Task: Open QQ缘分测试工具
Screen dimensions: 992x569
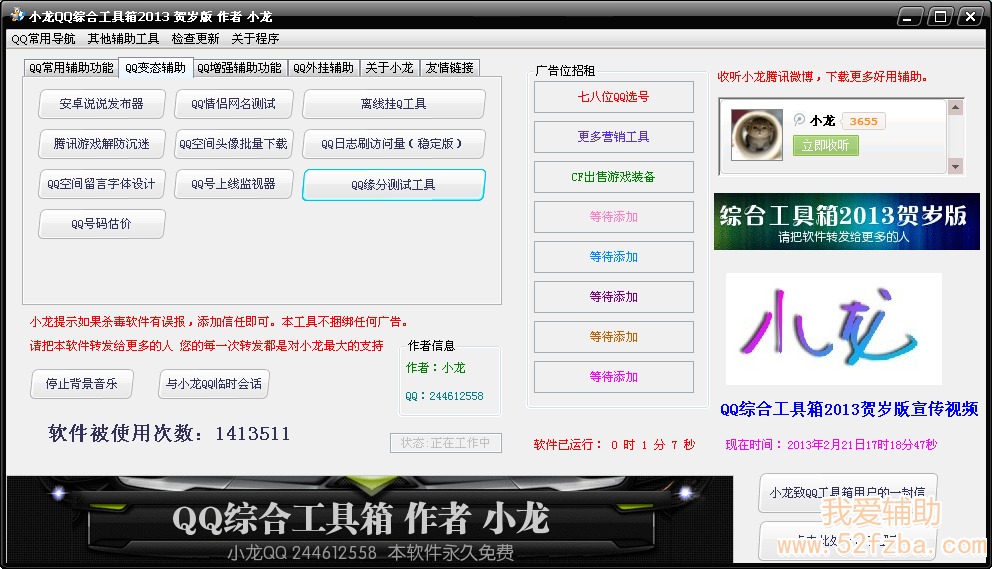Action: 394,184
